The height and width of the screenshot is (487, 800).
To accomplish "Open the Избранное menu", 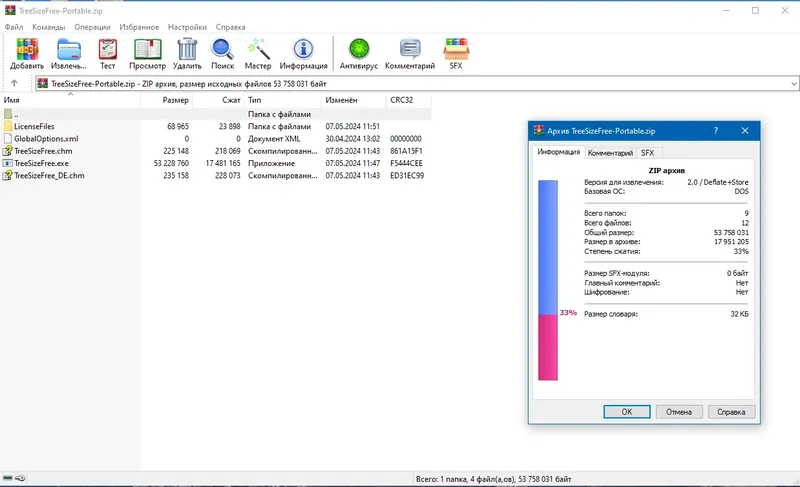I will pyautogui.click(x=139, y=27).
